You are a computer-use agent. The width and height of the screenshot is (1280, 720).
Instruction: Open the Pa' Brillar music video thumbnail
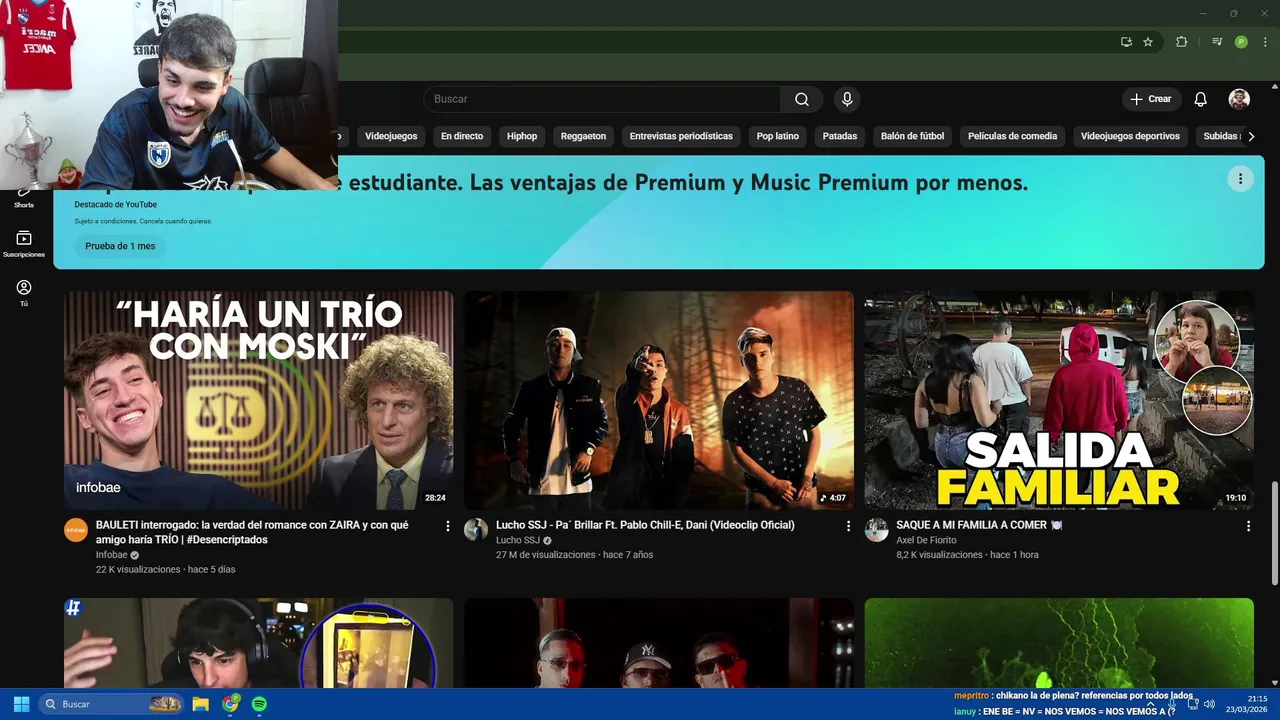pos(659,401)
